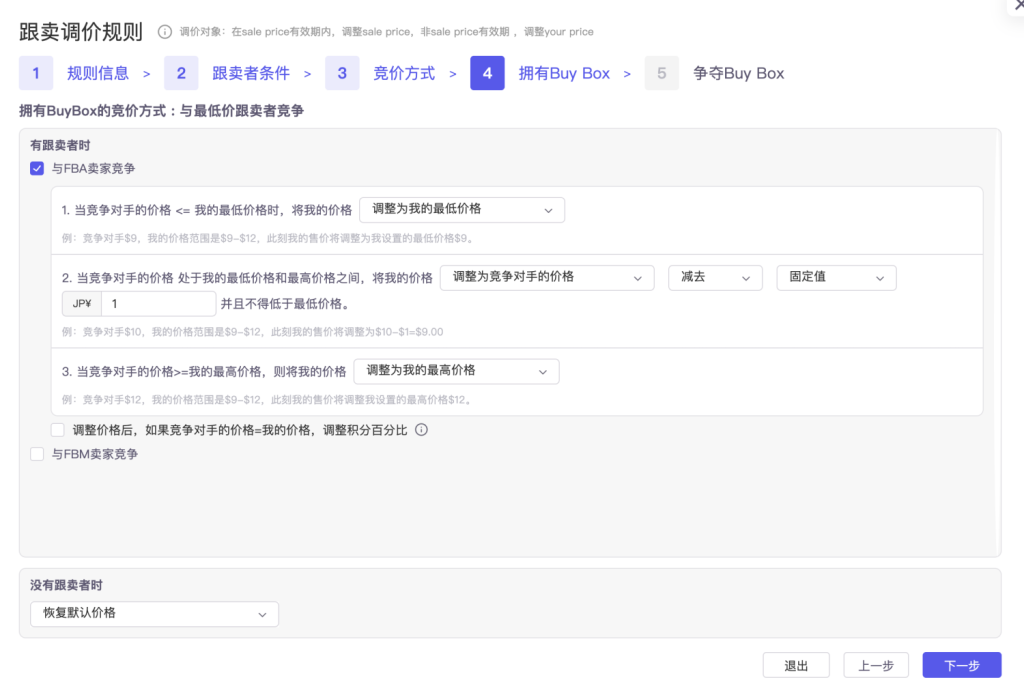
Task: Open the 调整为我的最高价格 dropdown
Action: click(456, 372)
